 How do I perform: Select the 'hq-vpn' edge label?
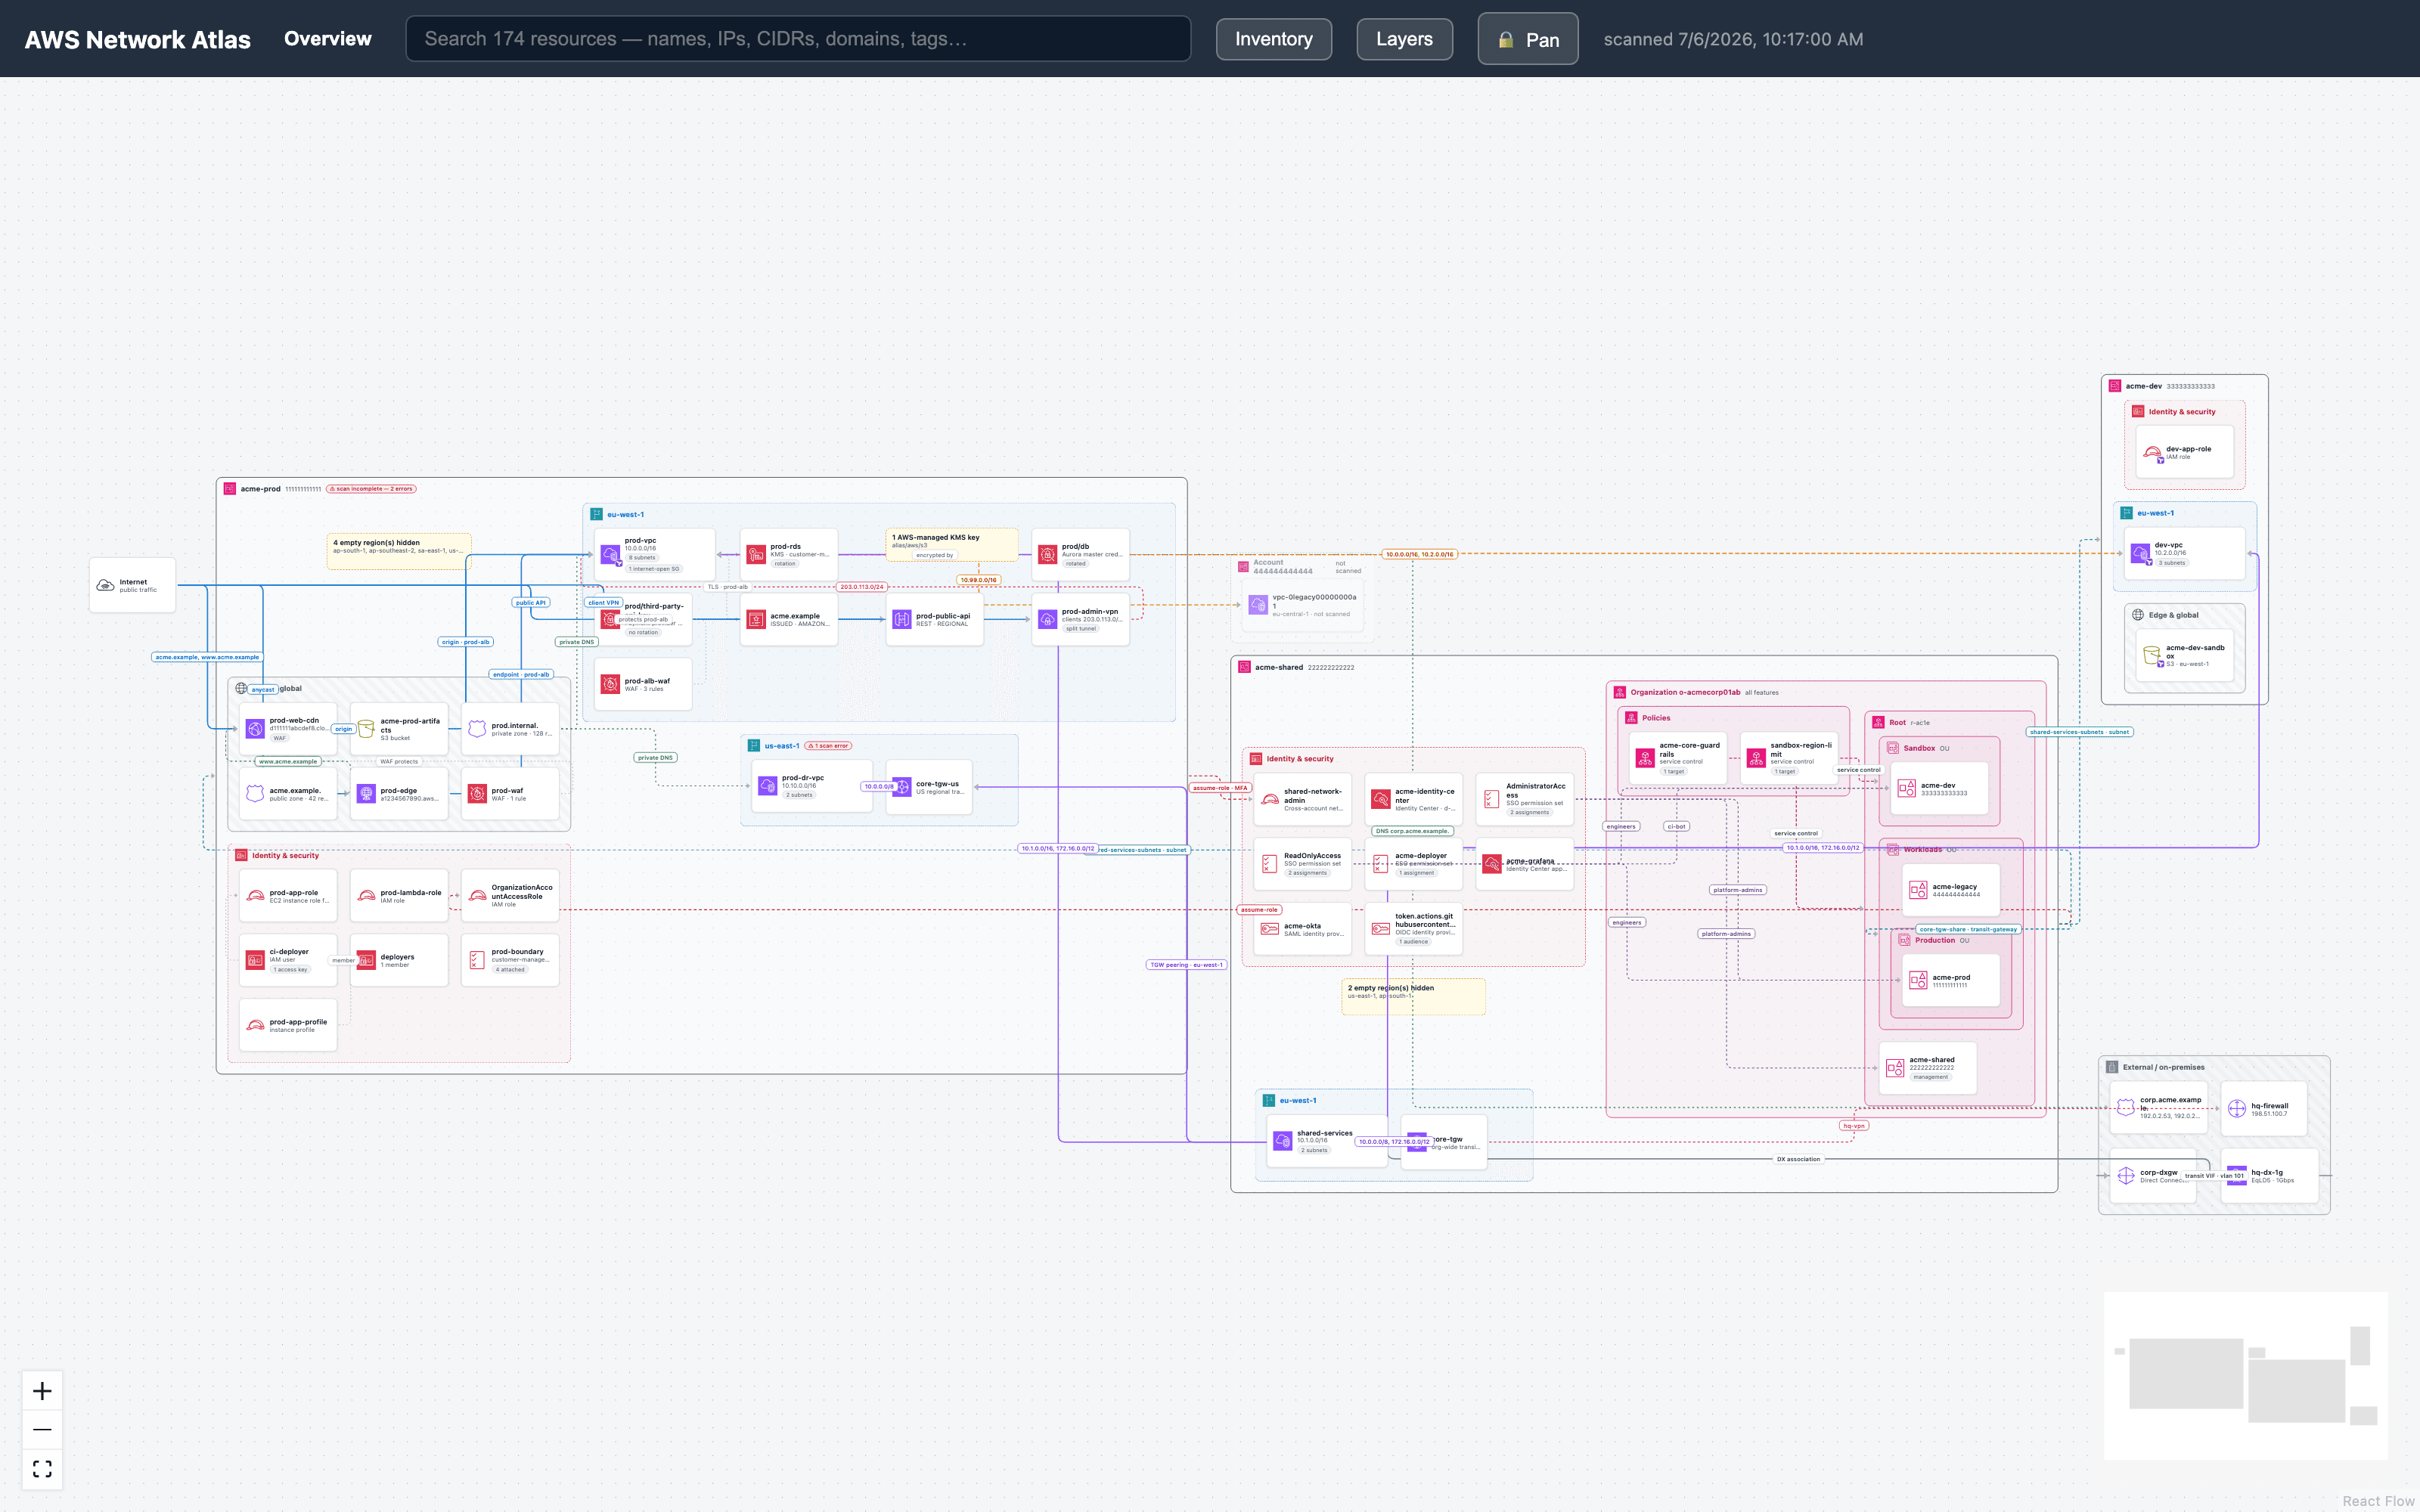tap(1854, 1126)
